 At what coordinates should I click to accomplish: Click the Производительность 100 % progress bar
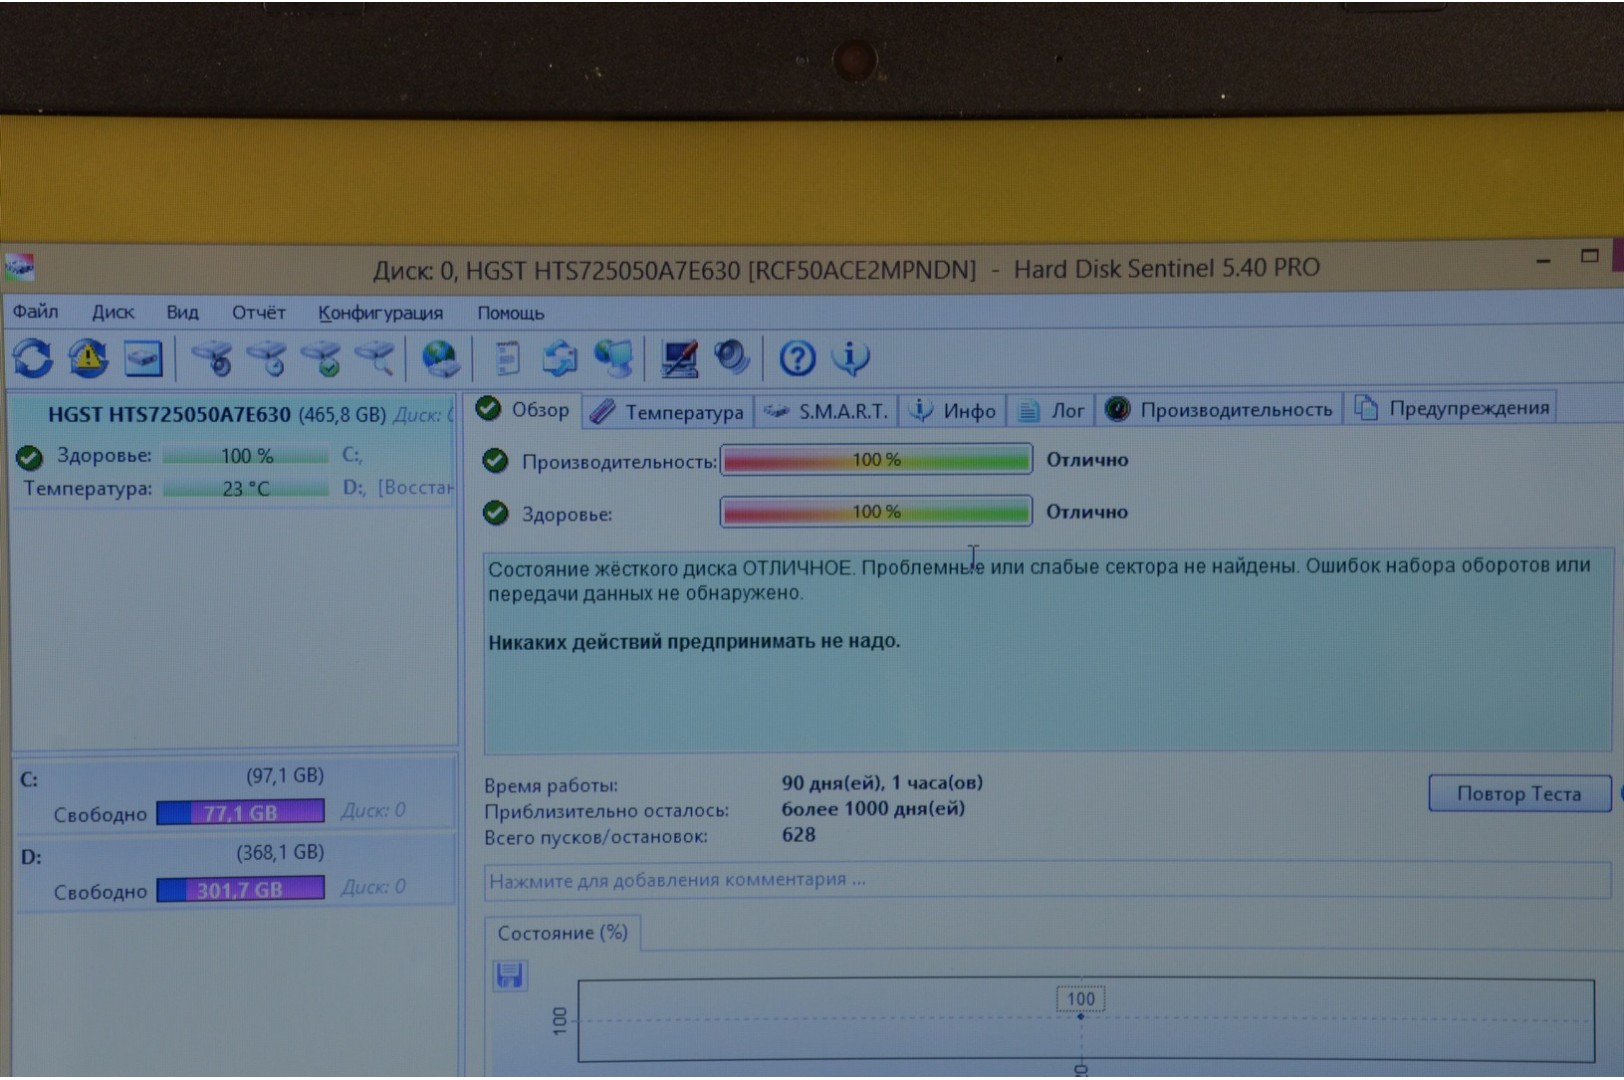point(876,460)
